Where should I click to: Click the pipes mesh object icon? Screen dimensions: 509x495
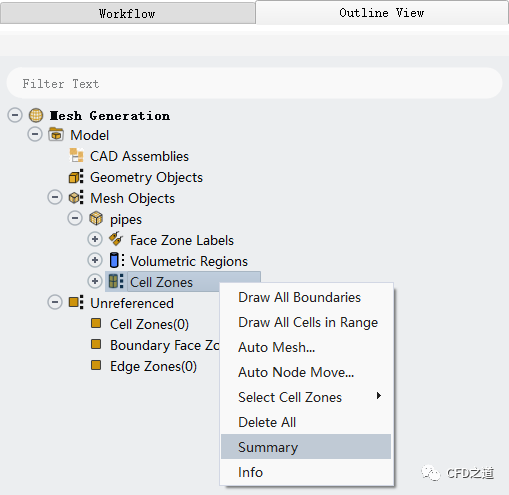(96, 219)
